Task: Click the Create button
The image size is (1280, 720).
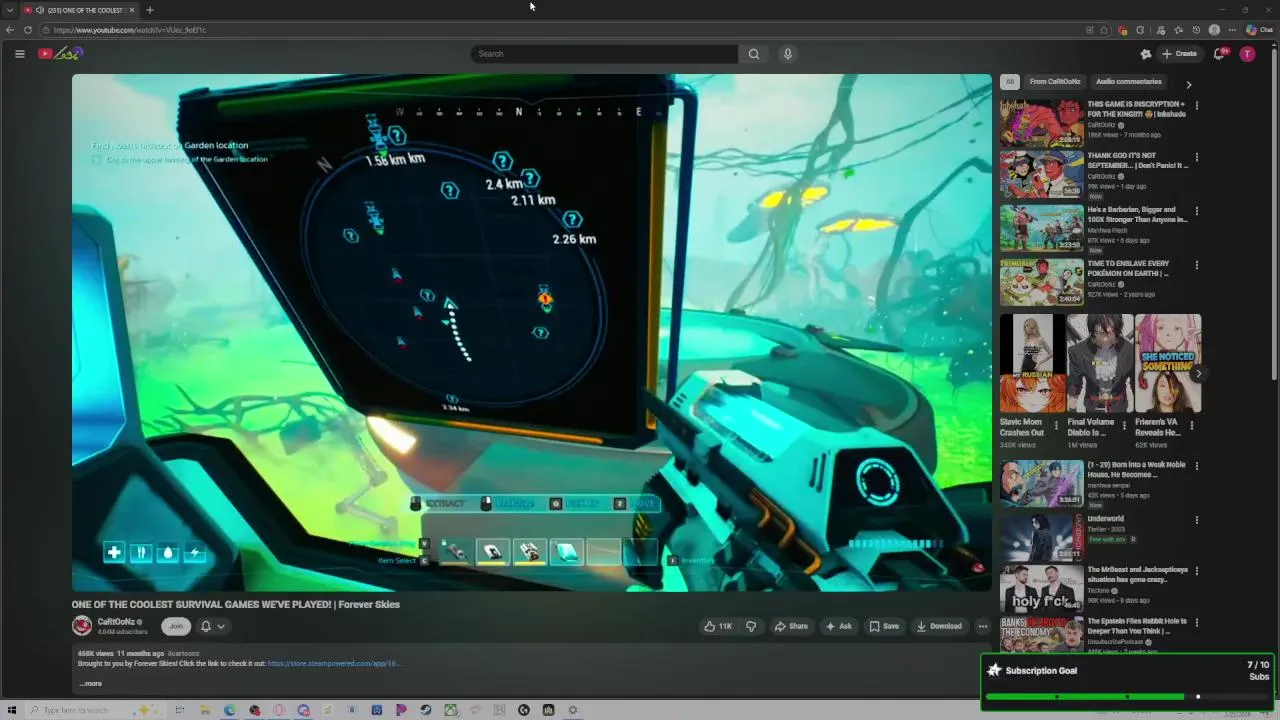Action: 1180,54
